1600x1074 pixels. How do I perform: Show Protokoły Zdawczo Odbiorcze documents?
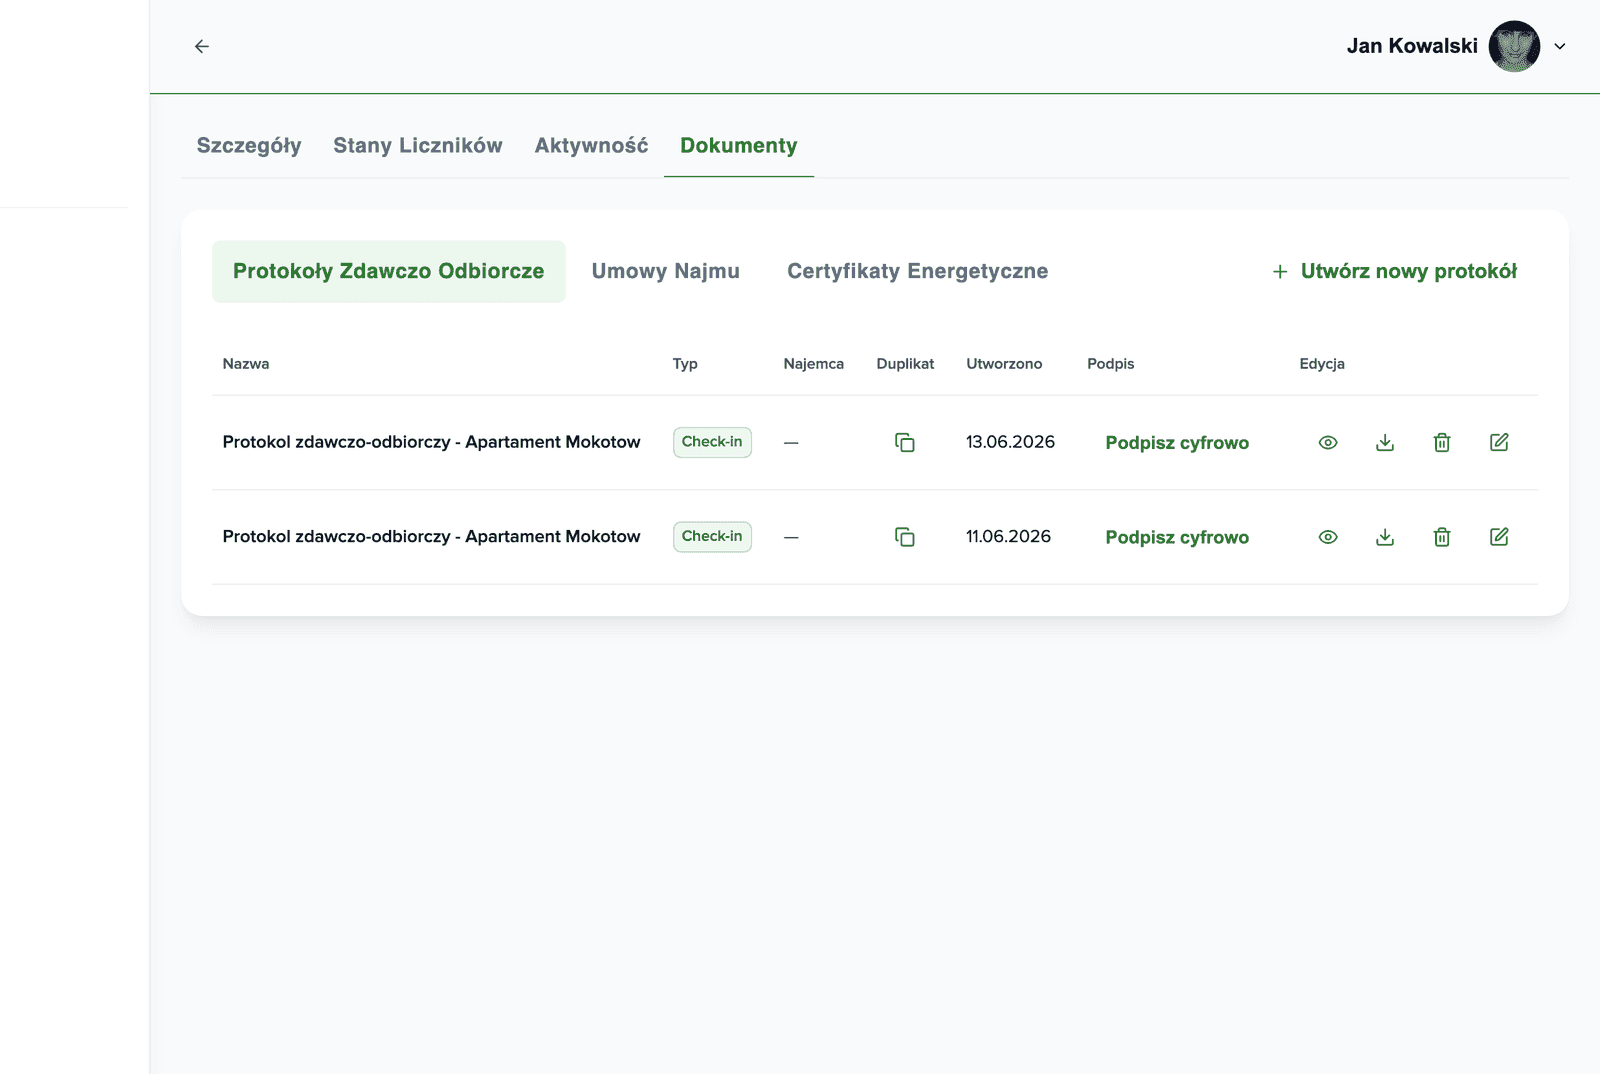point(389,271)
